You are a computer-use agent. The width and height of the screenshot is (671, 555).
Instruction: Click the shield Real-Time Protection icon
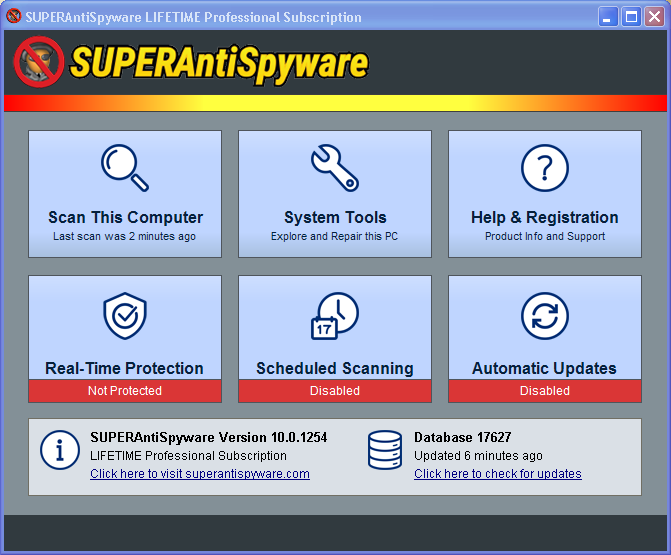(125, 316)
